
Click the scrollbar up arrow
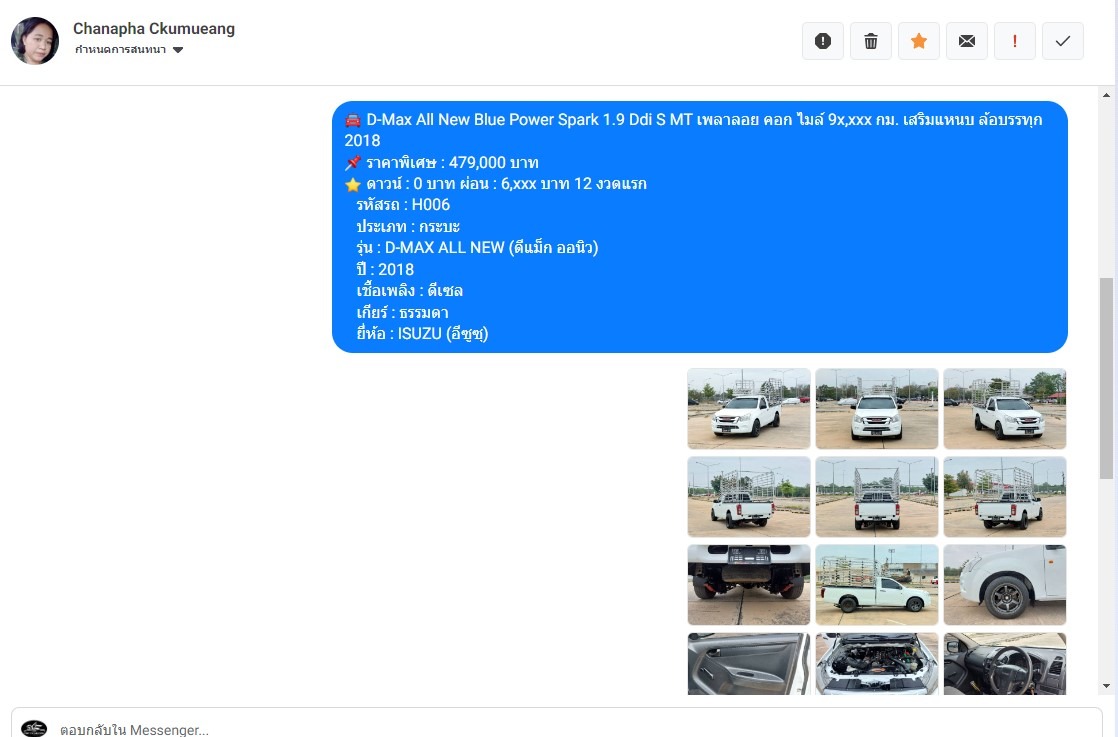click(x=1106, y=95)
